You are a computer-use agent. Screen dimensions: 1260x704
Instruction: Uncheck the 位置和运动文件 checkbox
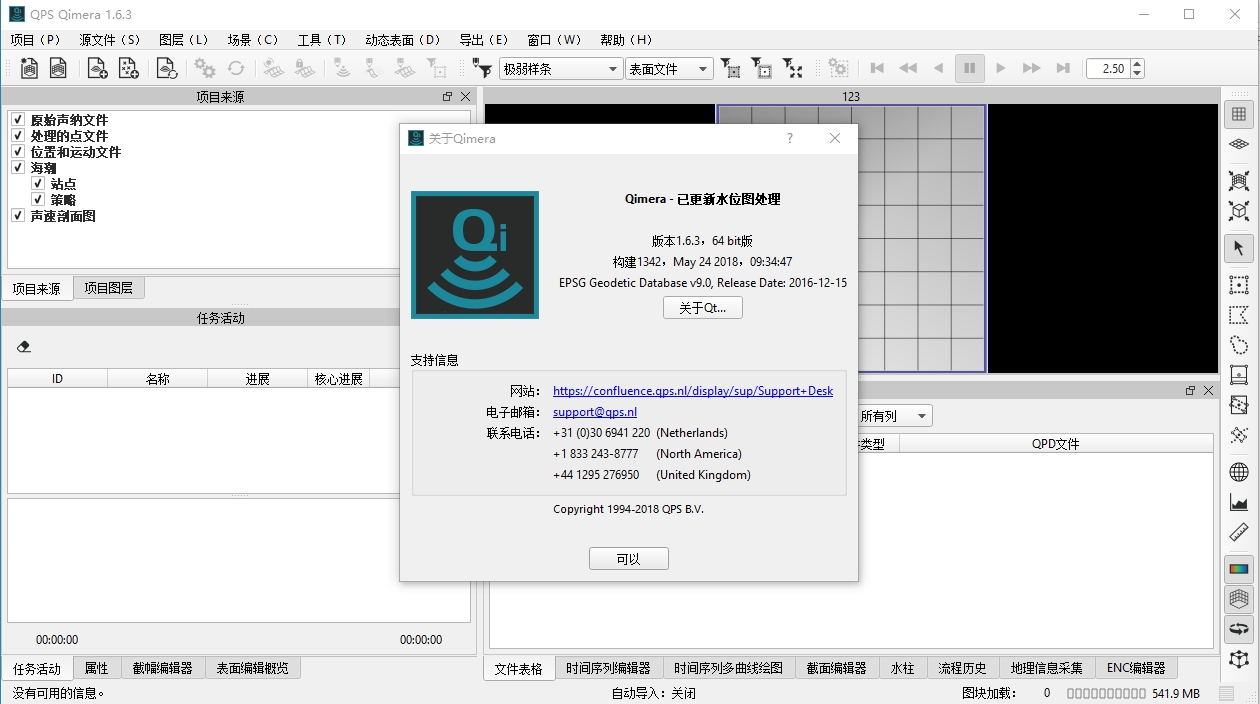[x=18, y=152]
